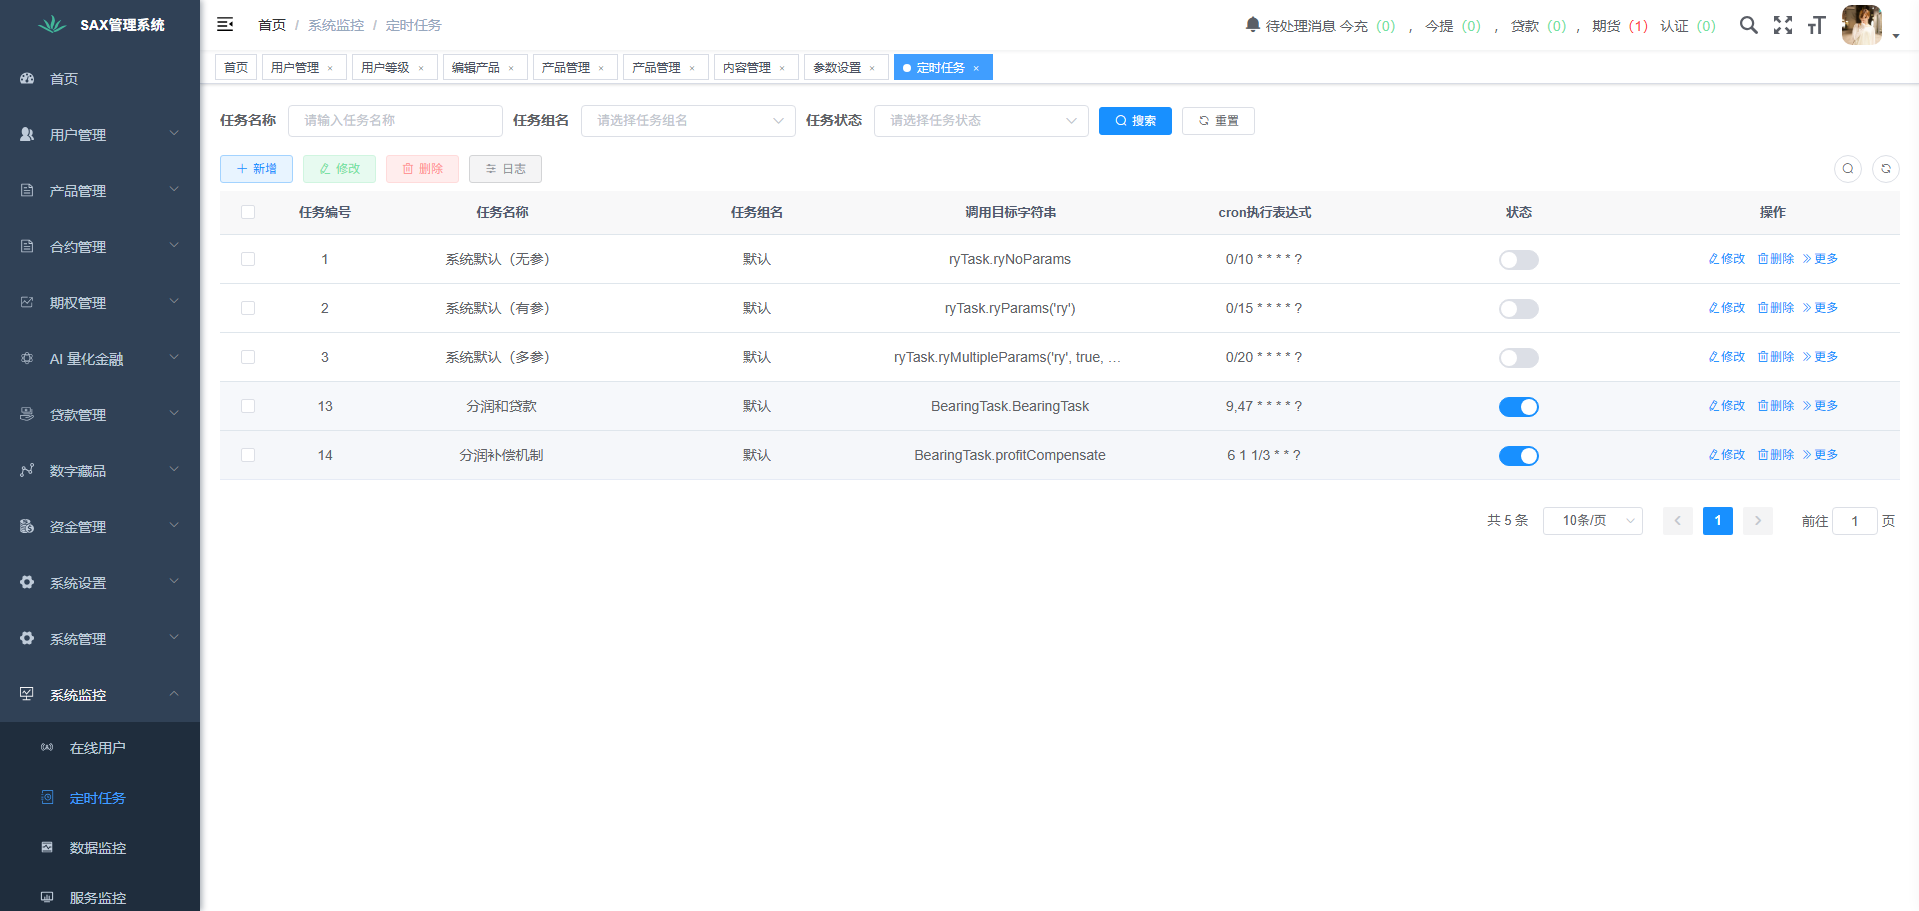The image size is (1919, 911).
Task: Click the 新增 button to add a task
Action: (x=256, y=169)
